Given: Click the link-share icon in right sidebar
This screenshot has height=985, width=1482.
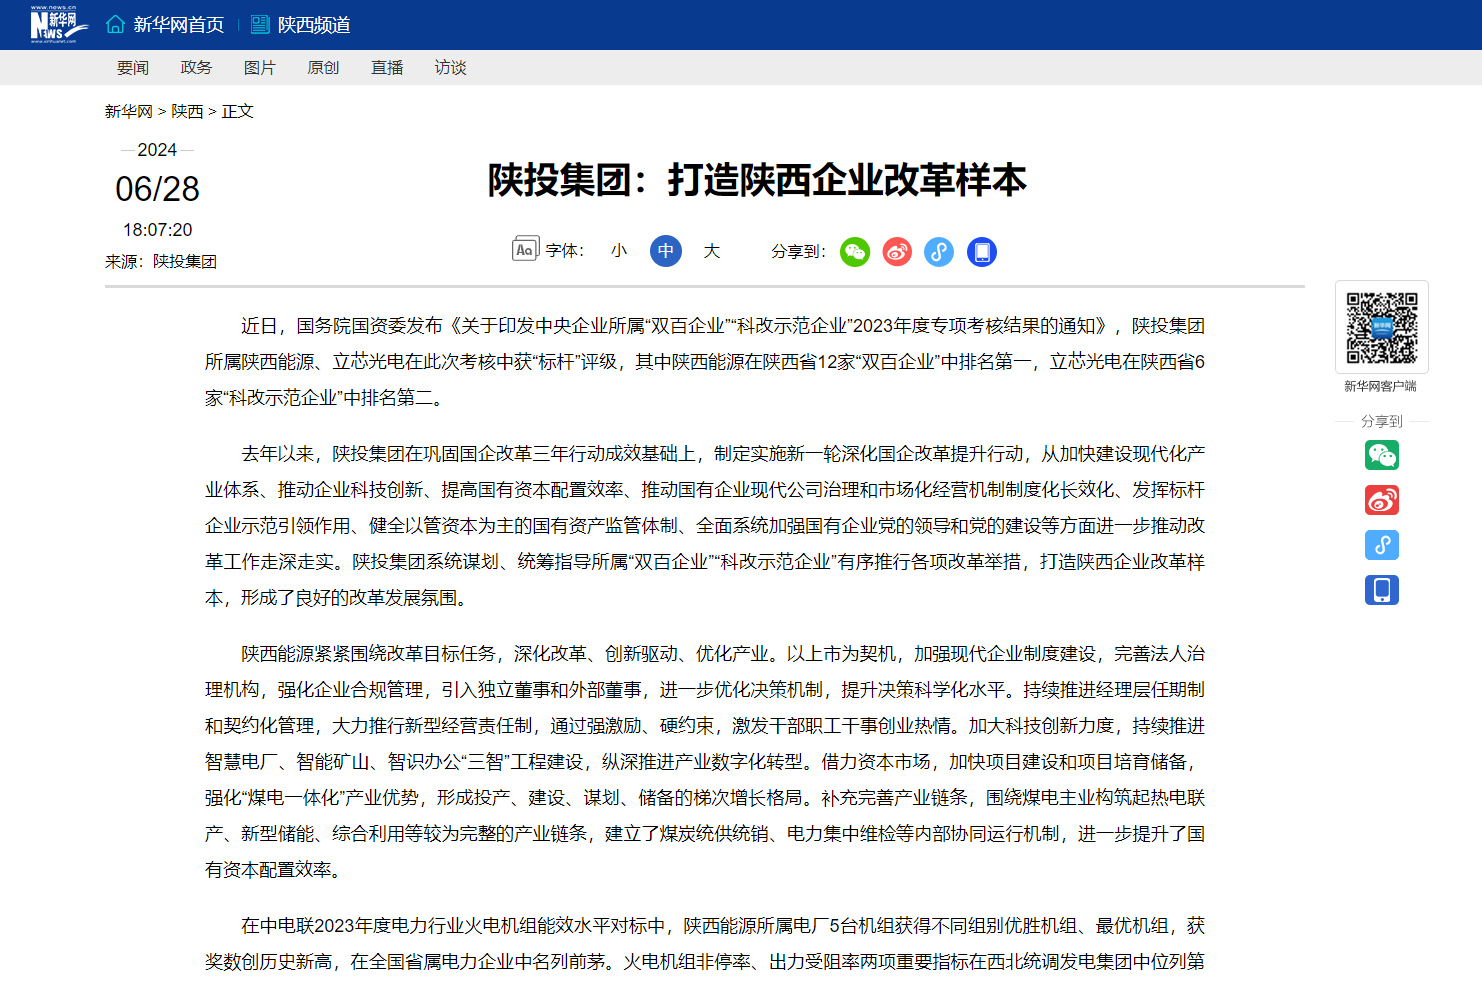Looking at the screenshot, I should 1382,545.
